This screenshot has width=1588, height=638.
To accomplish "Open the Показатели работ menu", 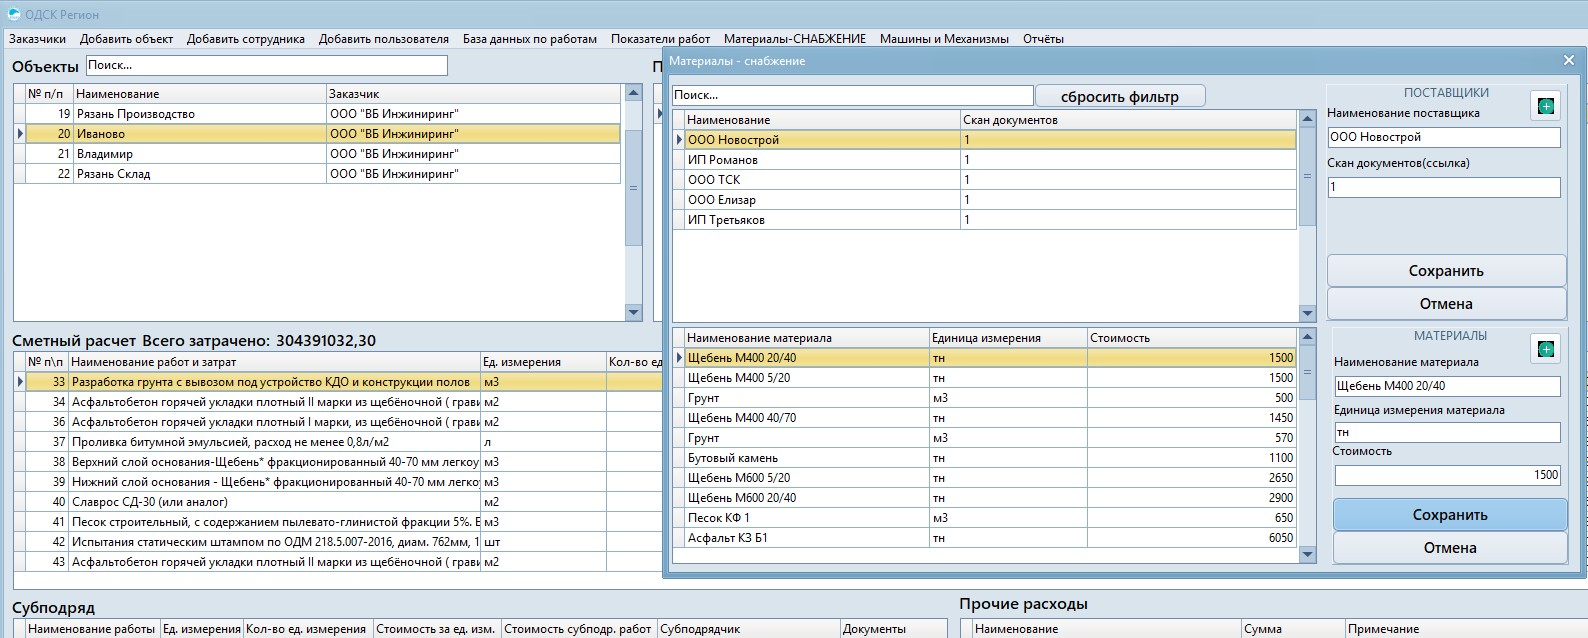I will click(x=661, y=39).
